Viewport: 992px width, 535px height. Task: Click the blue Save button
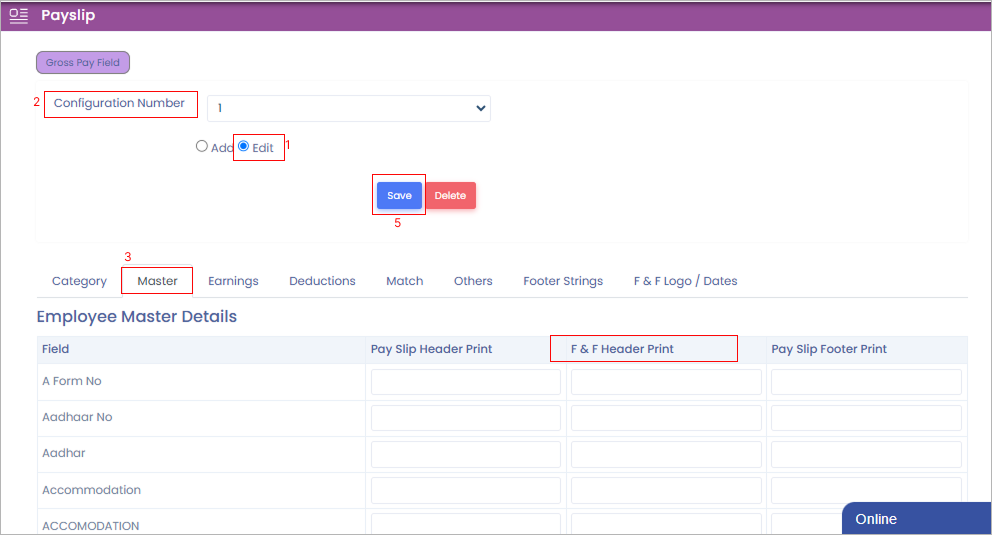399,196
